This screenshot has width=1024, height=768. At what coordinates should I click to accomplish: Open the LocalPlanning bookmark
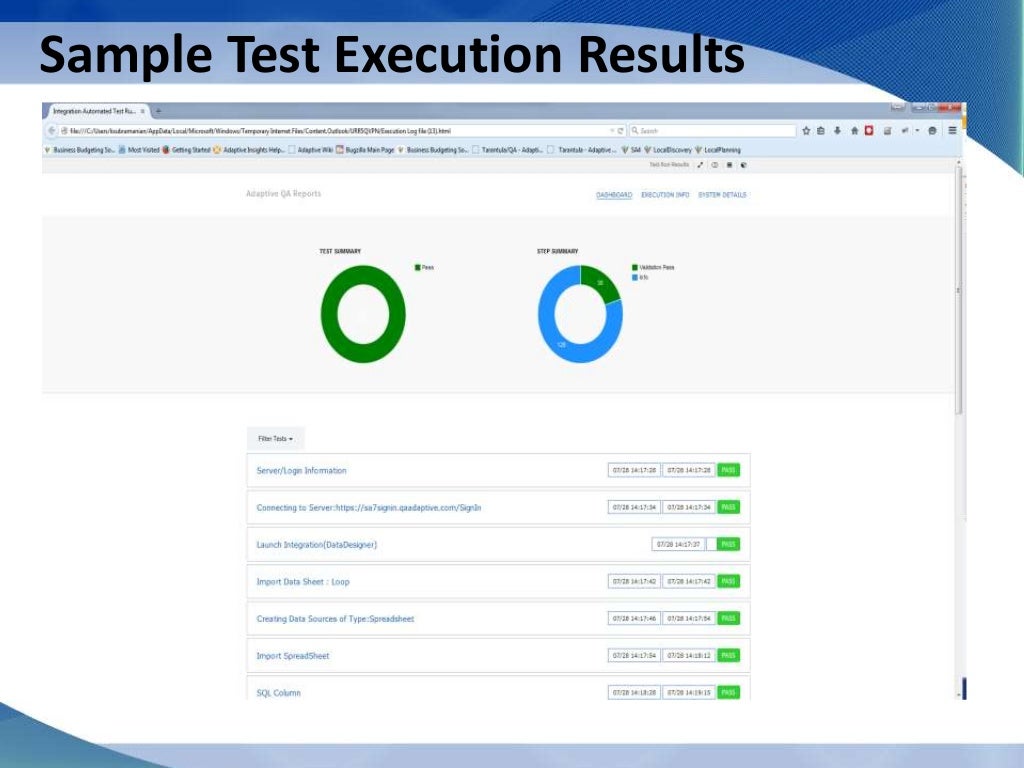pyautogui.click(x=718, y=150)
